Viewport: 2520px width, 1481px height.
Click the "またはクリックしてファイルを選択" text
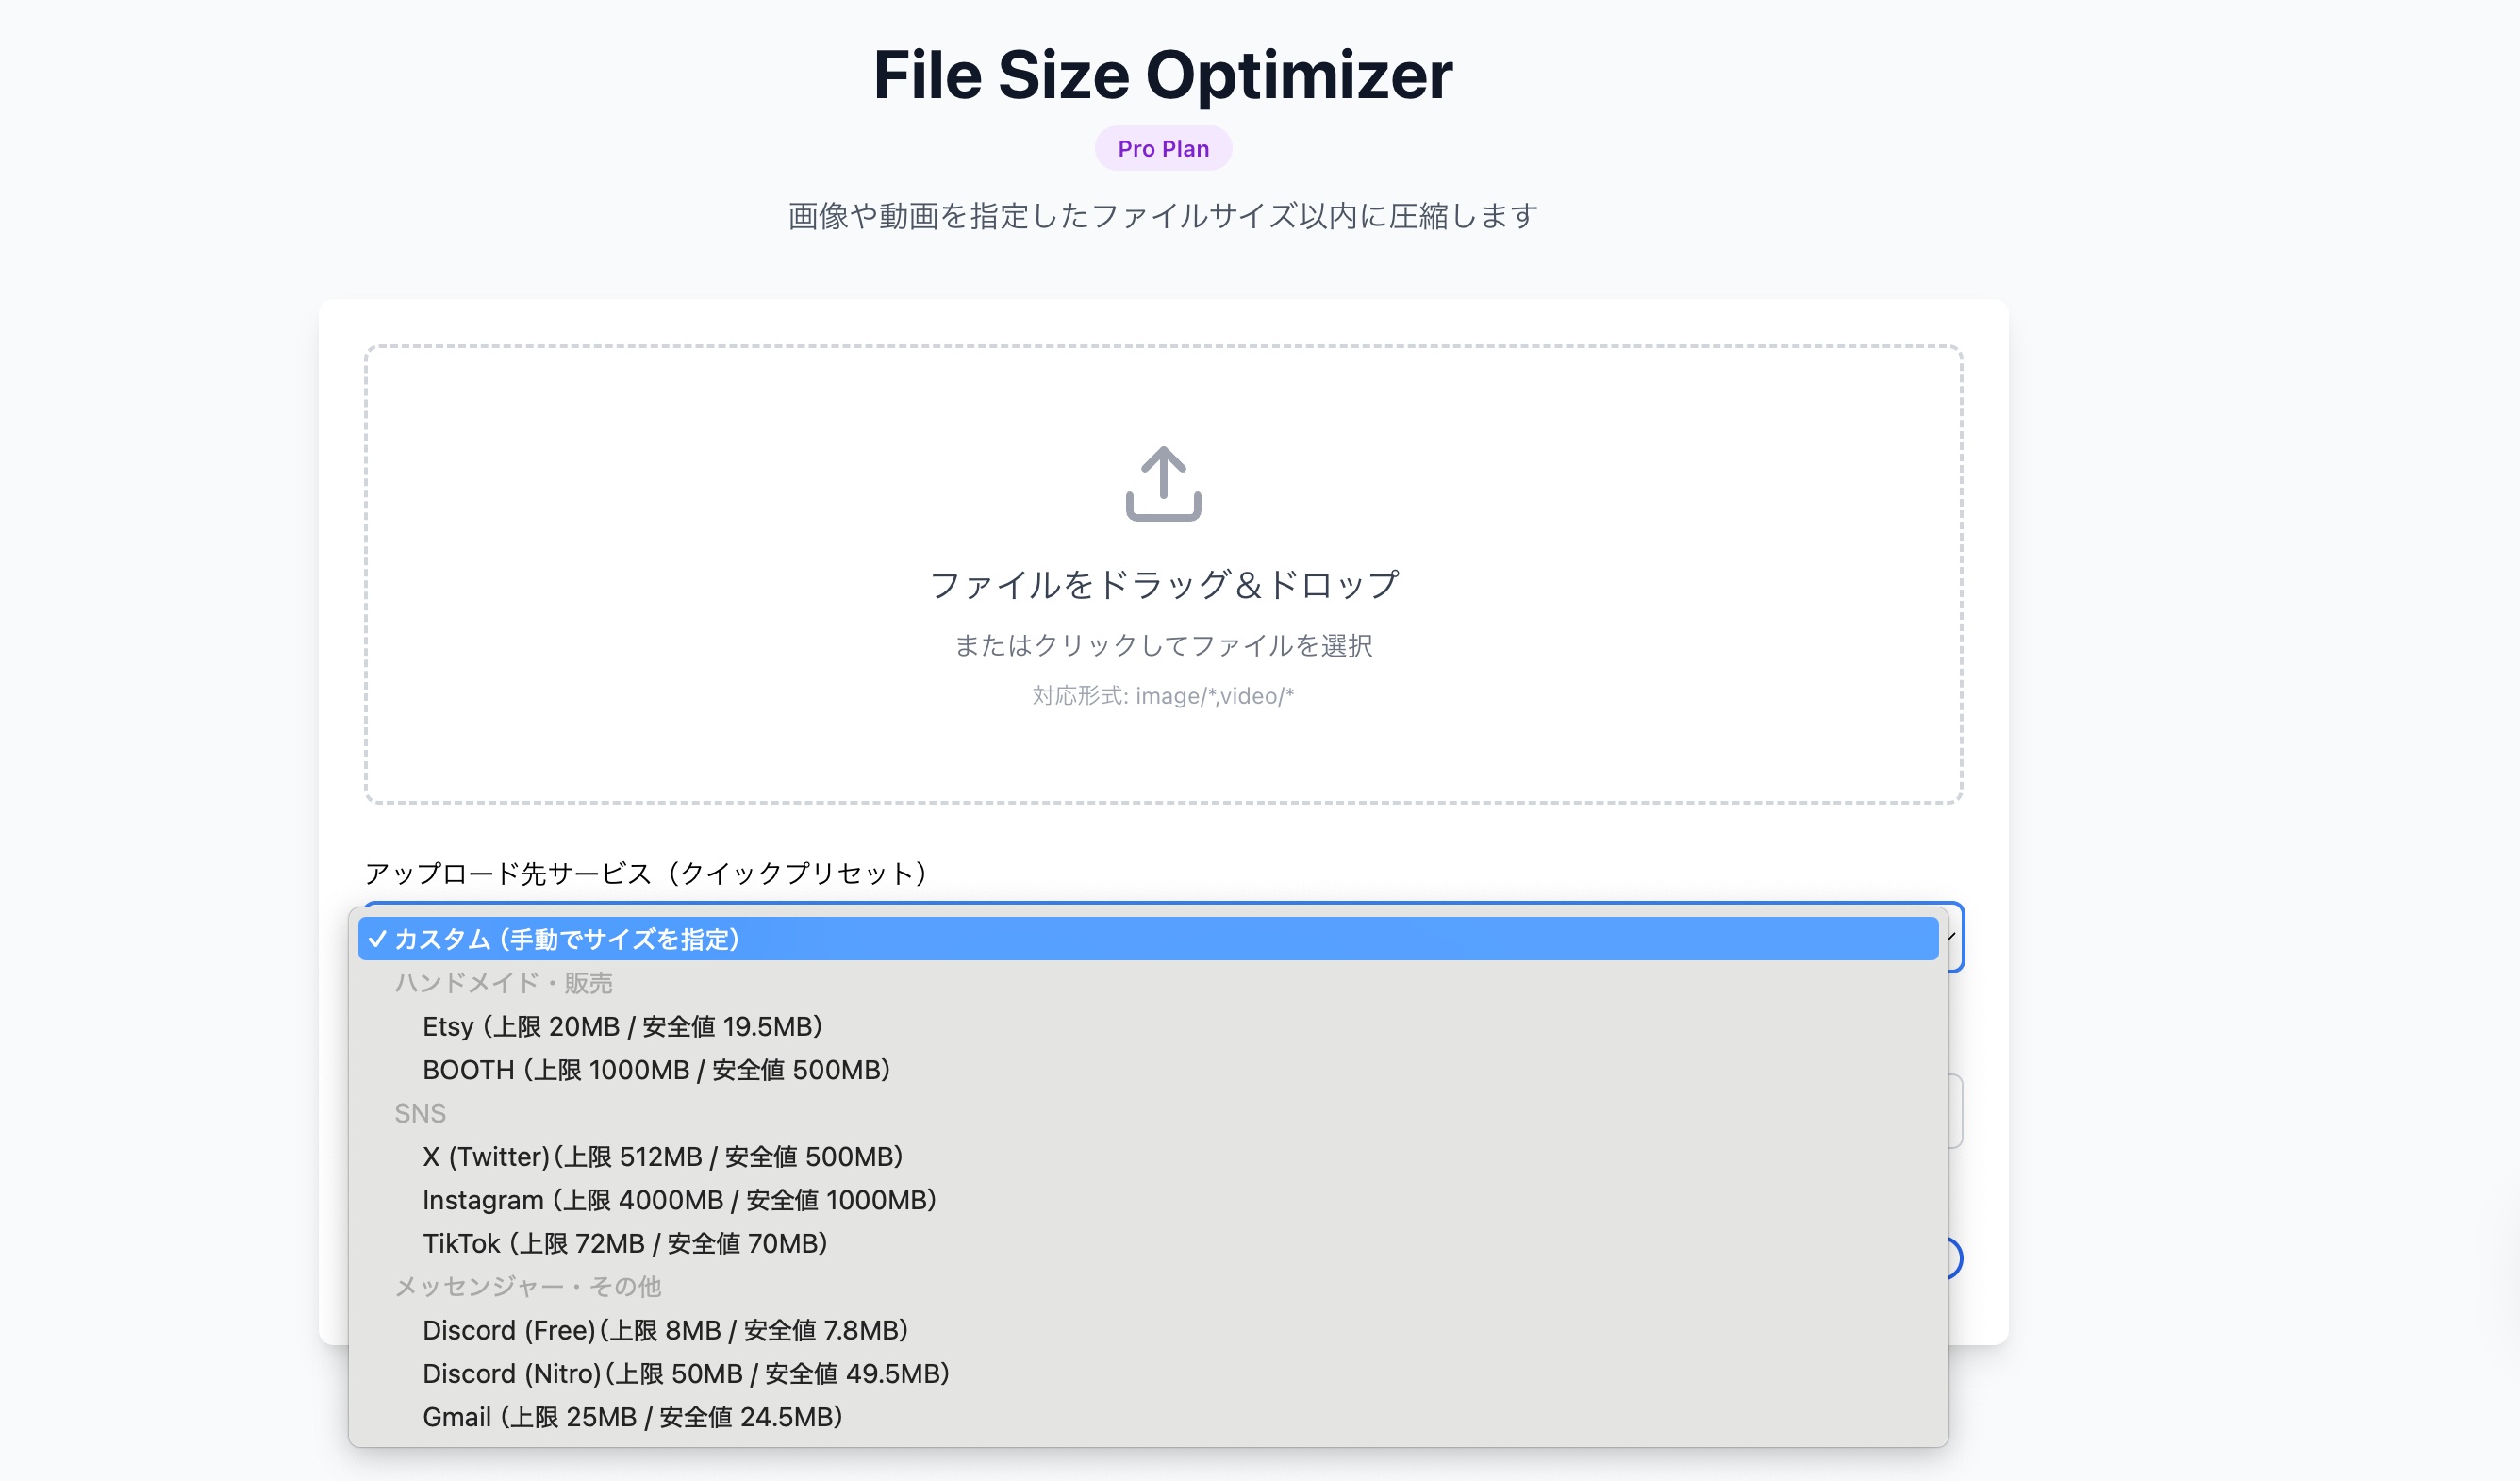coord(1163,645)
